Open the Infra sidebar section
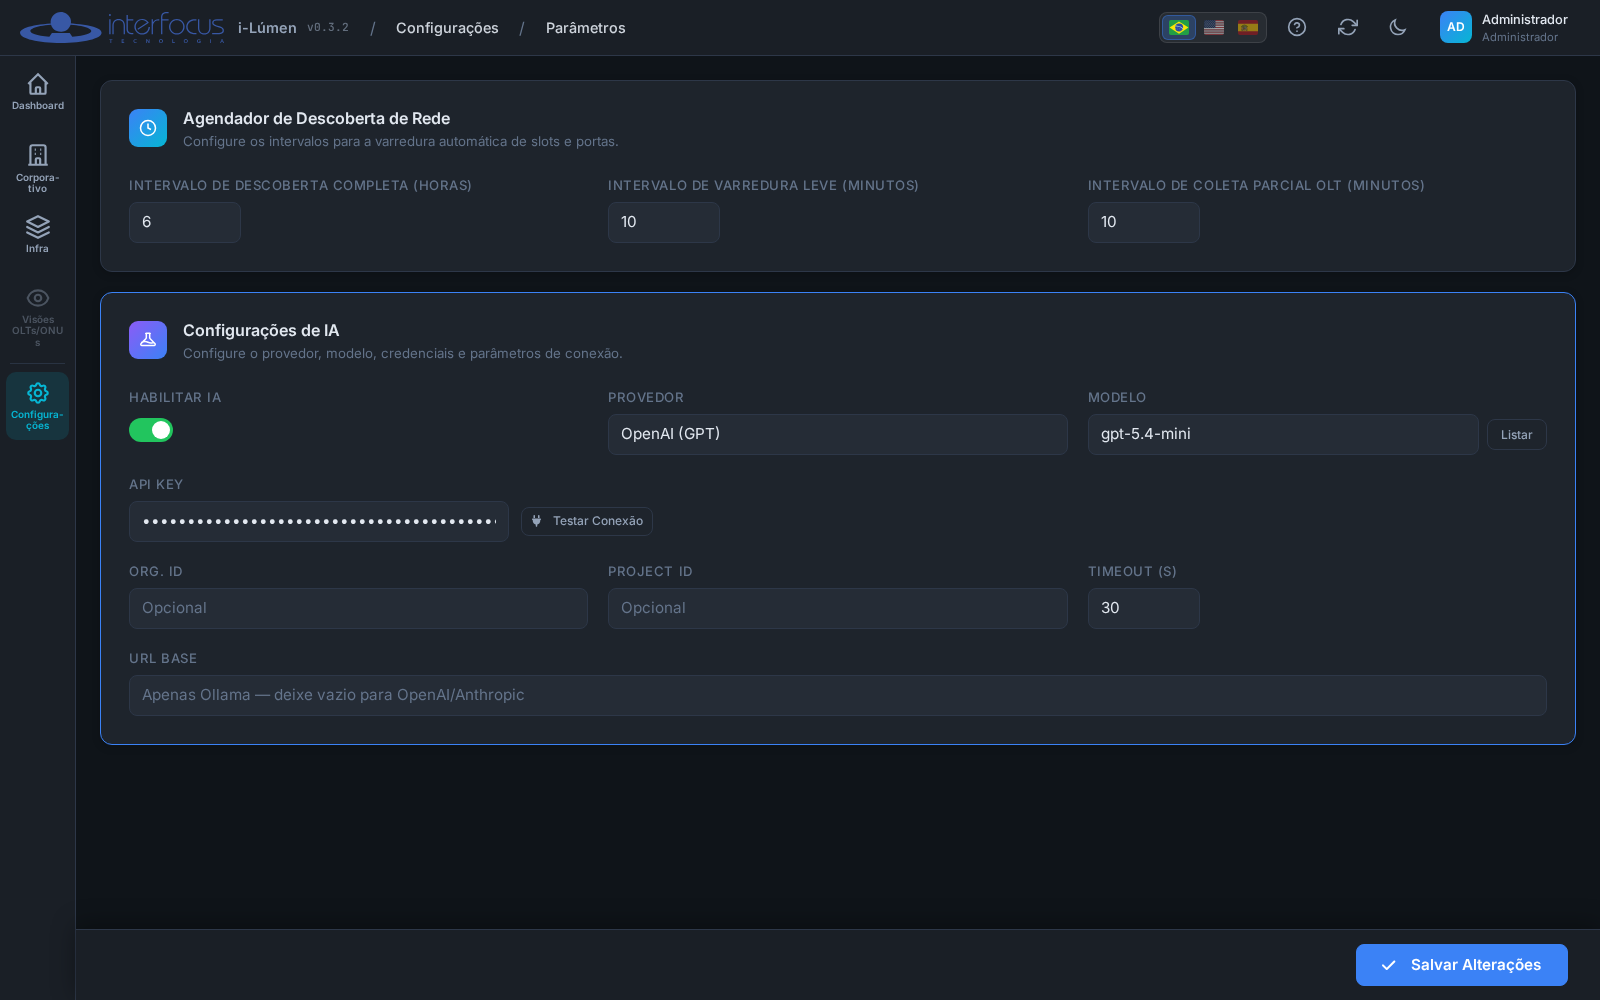The image size is (1600, 1000). coord(38,234)
